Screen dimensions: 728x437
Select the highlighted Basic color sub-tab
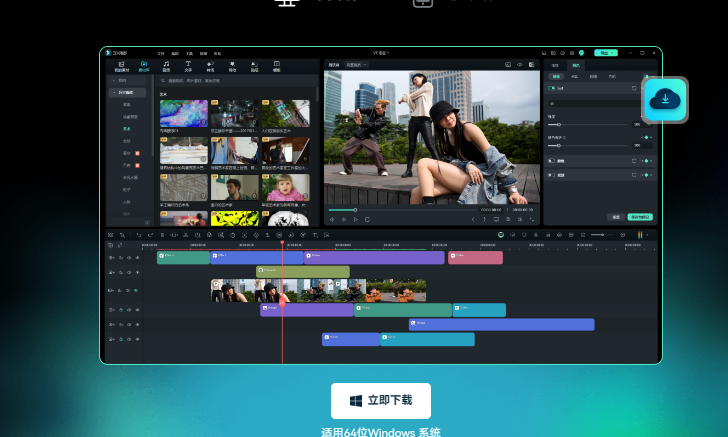556,77
